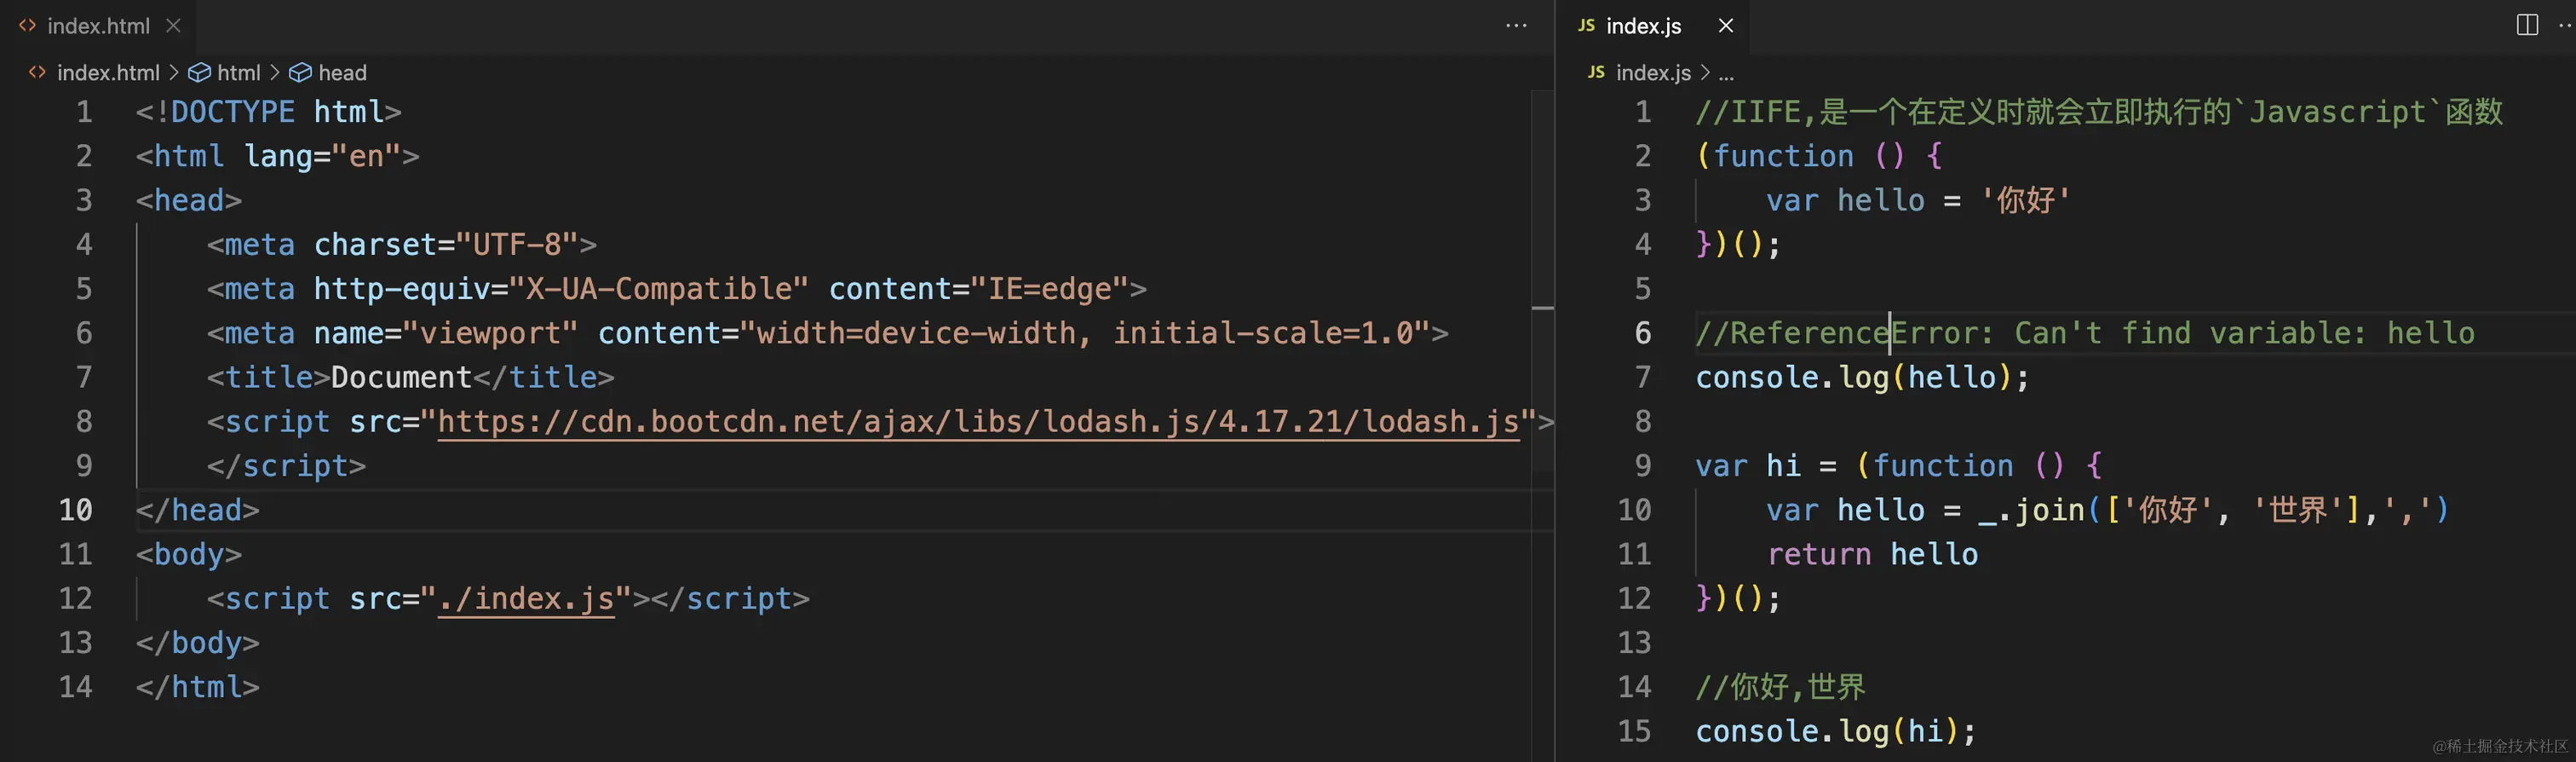The image size is (2576, 762).
Task: Expand the head breadcrumb item
Action: (342, 73)
